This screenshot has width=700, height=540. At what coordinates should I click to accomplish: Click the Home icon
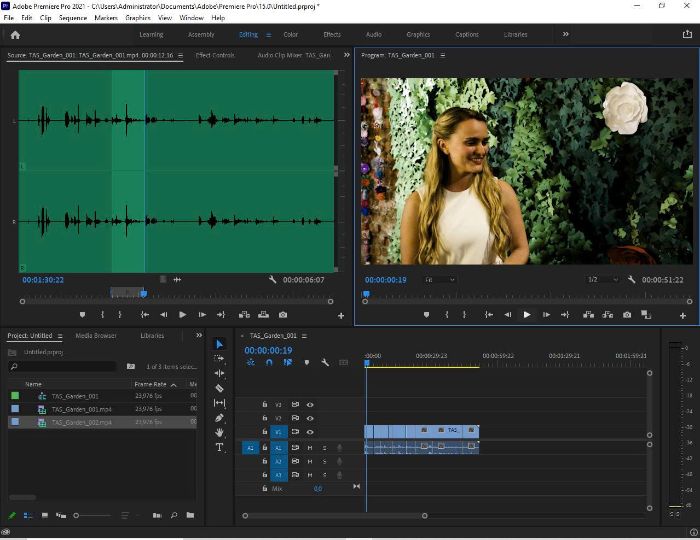(x=15, y=35)
